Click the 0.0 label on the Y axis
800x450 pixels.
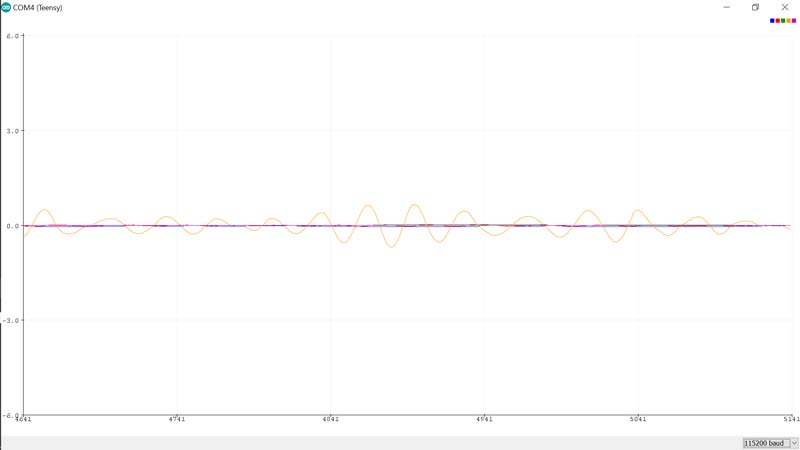click(13, 226)
